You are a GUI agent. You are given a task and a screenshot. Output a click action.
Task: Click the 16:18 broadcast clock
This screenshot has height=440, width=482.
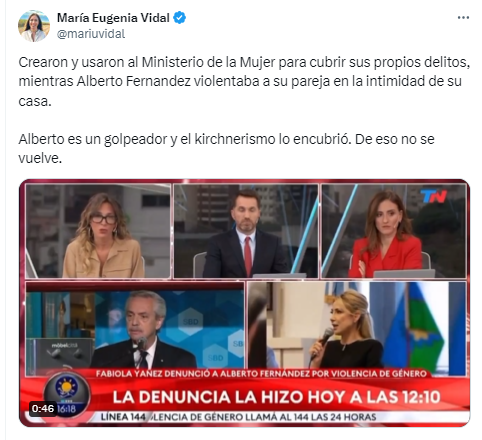[x=67, y=409]
